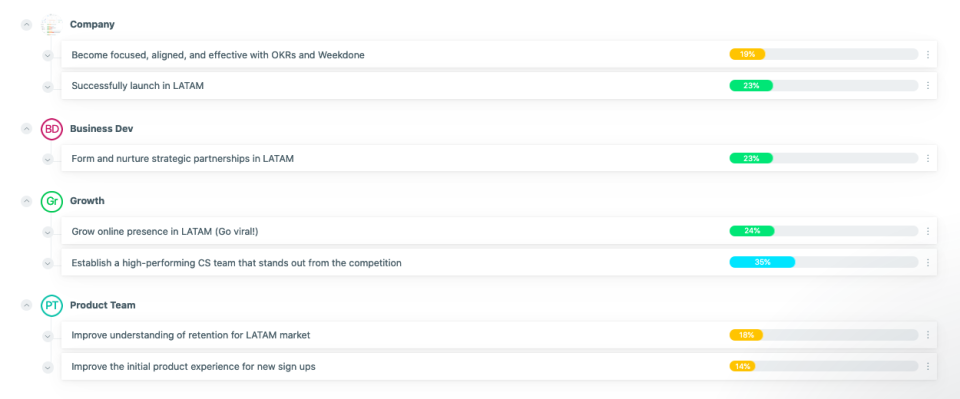960x399 pixels.
Task: Open three-dot menu for strategic partnerships objective
Action: pos(928,158)
